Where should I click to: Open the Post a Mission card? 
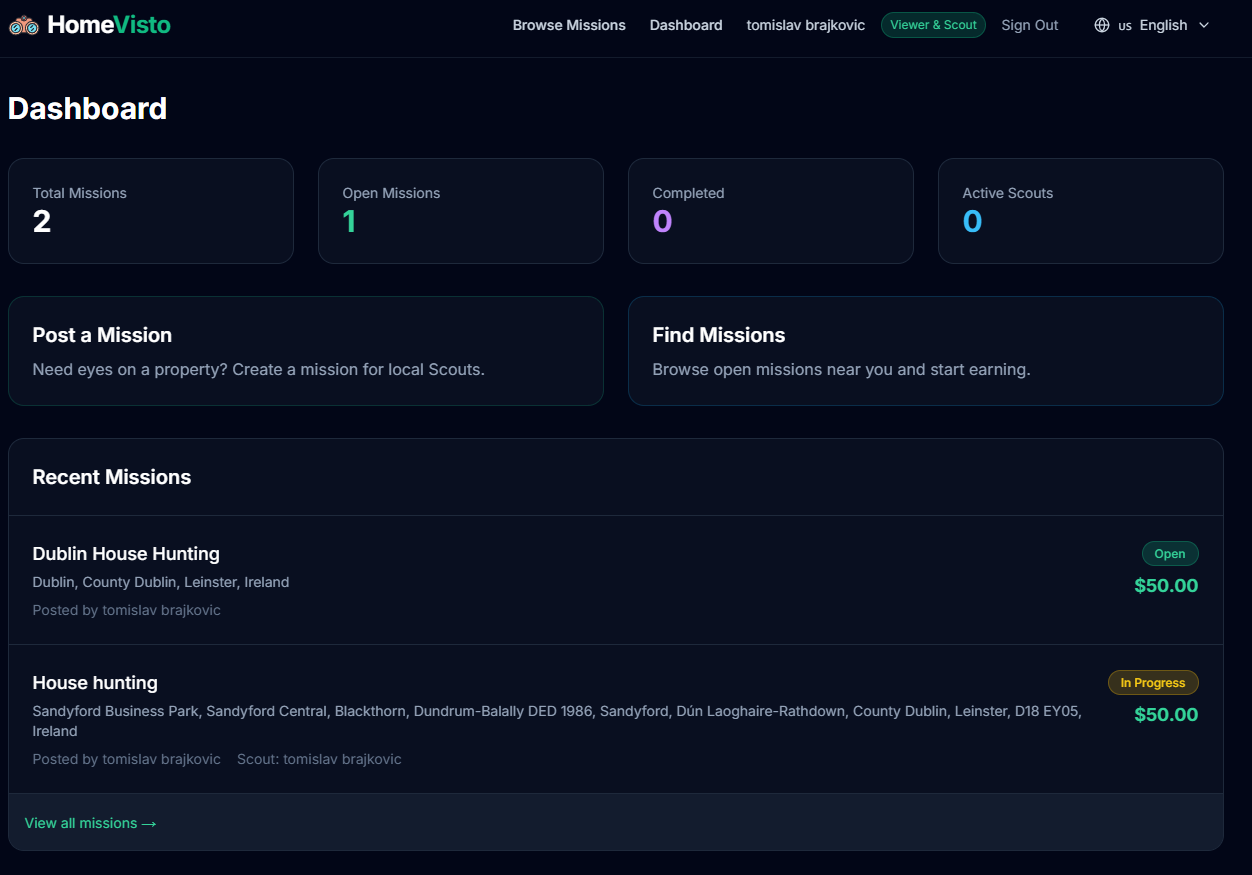point(305,350)
